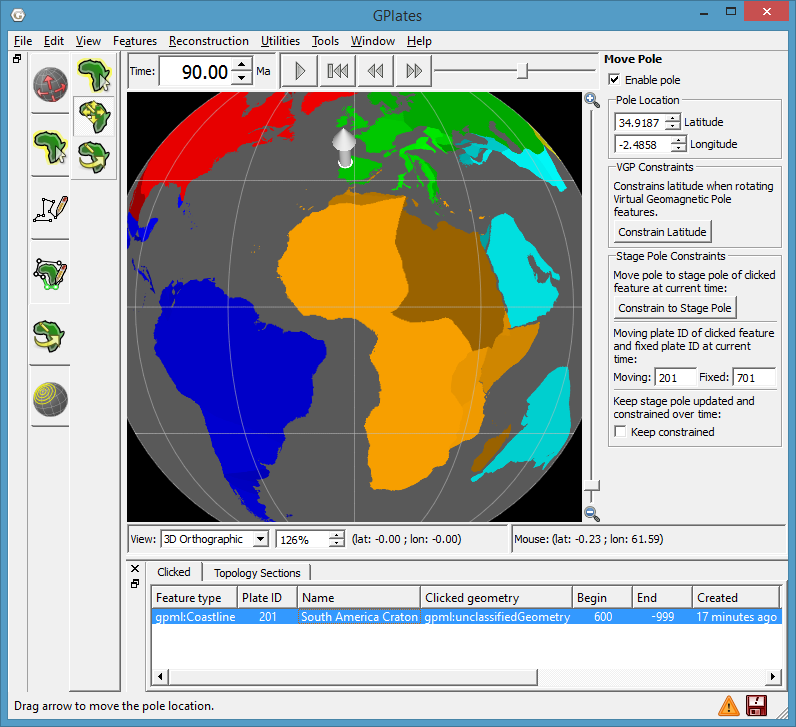Enable the Keep constrained checkbox
This screenshot has height=727, width=796.
click(x=620, y=432)
